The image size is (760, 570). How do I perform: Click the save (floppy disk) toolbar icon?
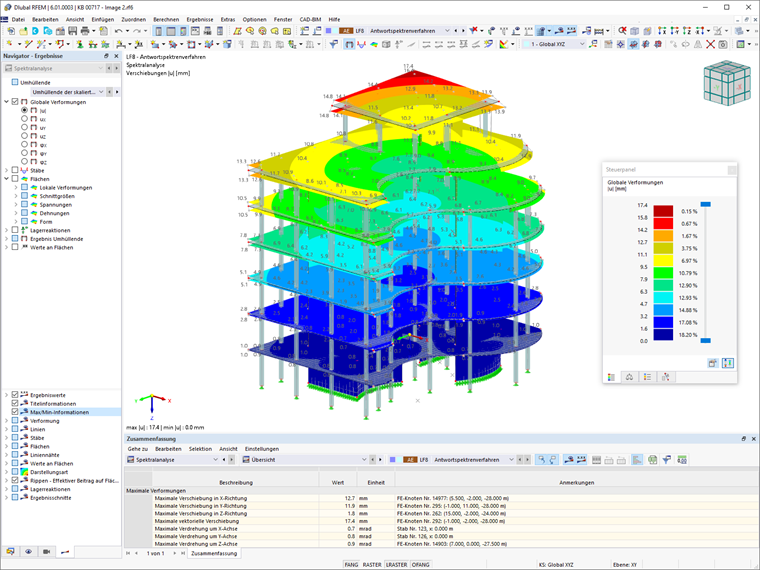(72, 31)
